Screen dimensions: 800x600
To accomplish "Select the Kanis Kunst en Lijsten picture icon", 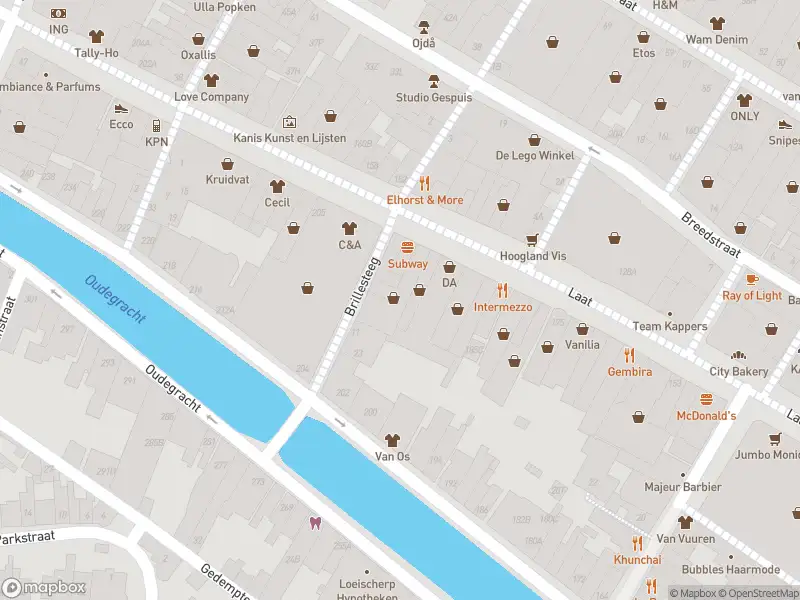I will pyautogui.click(x=289, y=122).
